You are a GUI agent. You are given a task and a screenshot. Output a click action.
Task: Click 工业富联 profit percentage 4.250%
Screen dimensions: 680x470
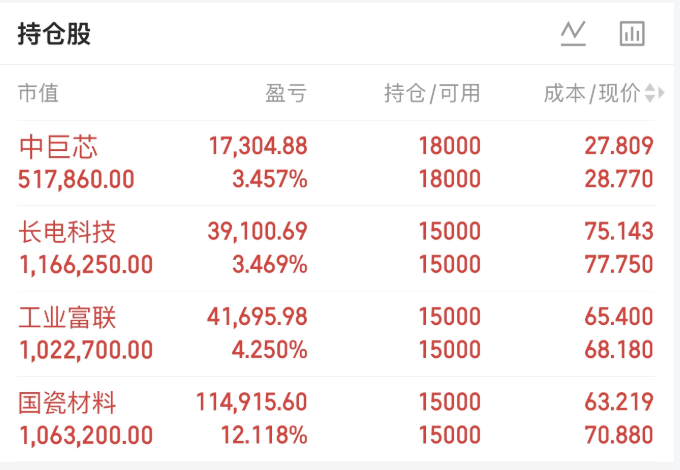pyautogui.click(x=270, y=349)
